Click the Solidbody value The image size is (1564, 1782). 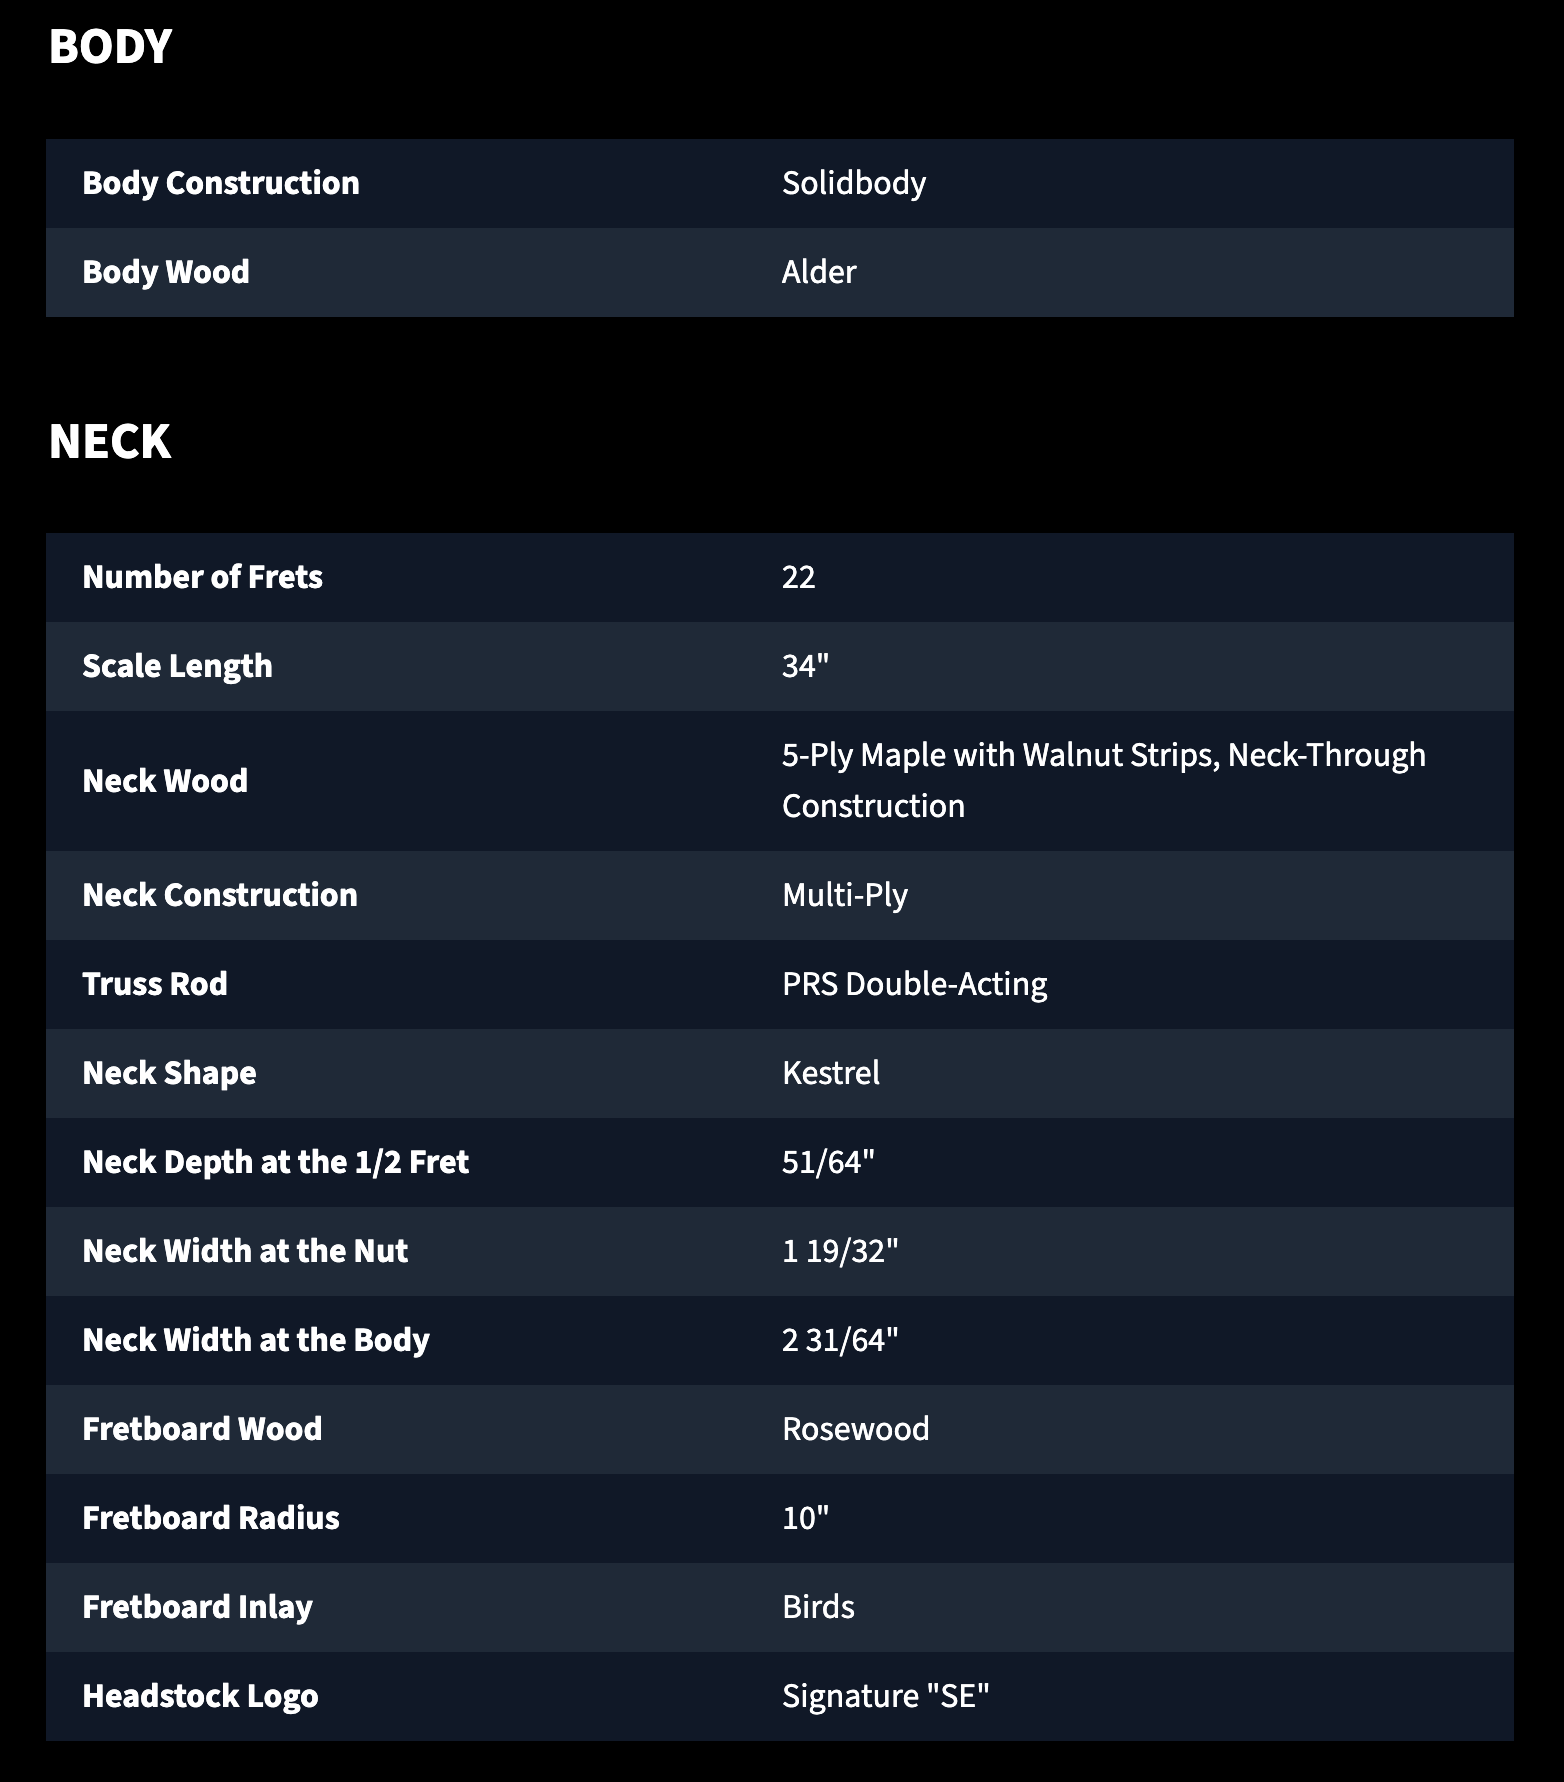pyautogui.click(x=854, y=183)
